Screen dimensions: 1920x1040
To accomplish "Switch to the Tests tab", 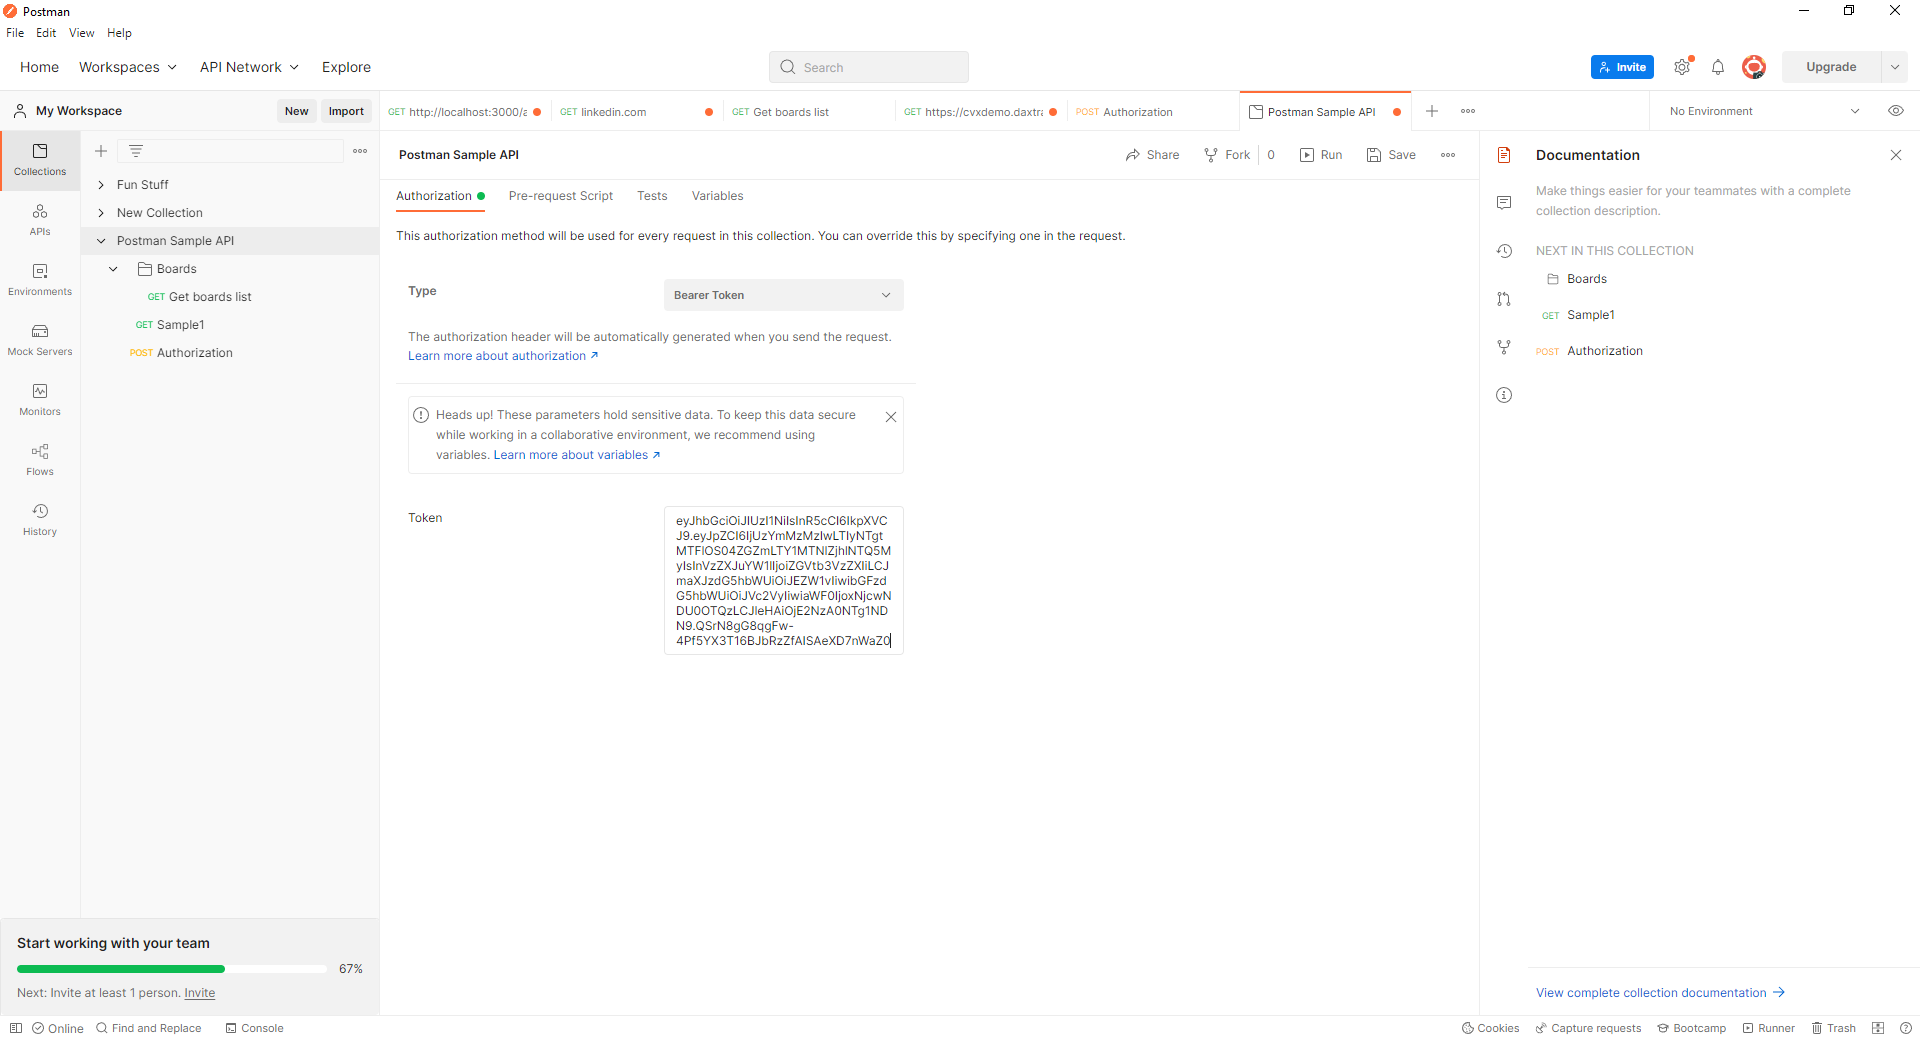I will 652,196.
